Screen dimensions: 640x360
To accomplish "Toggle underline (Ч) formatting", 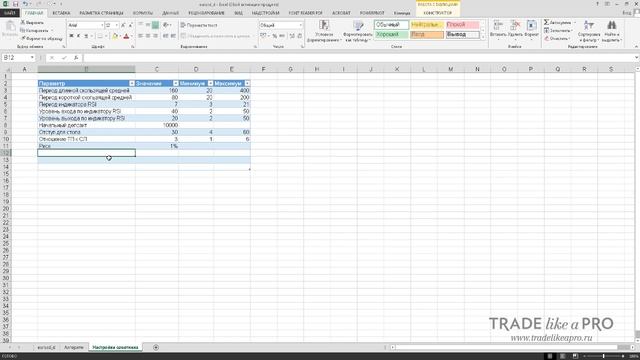I will 86,36.
